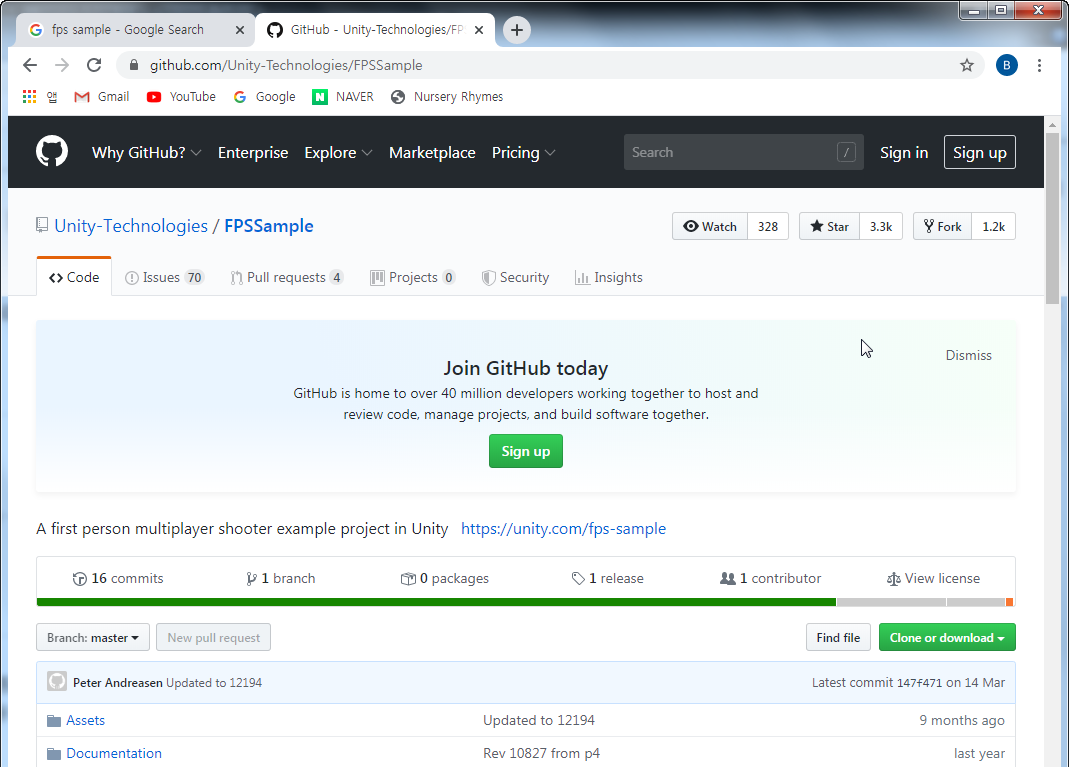This screenshot has width=1069, height=767.
Task: Close the GitHub Unity-Technologies tab
Action: pos(479,30)
